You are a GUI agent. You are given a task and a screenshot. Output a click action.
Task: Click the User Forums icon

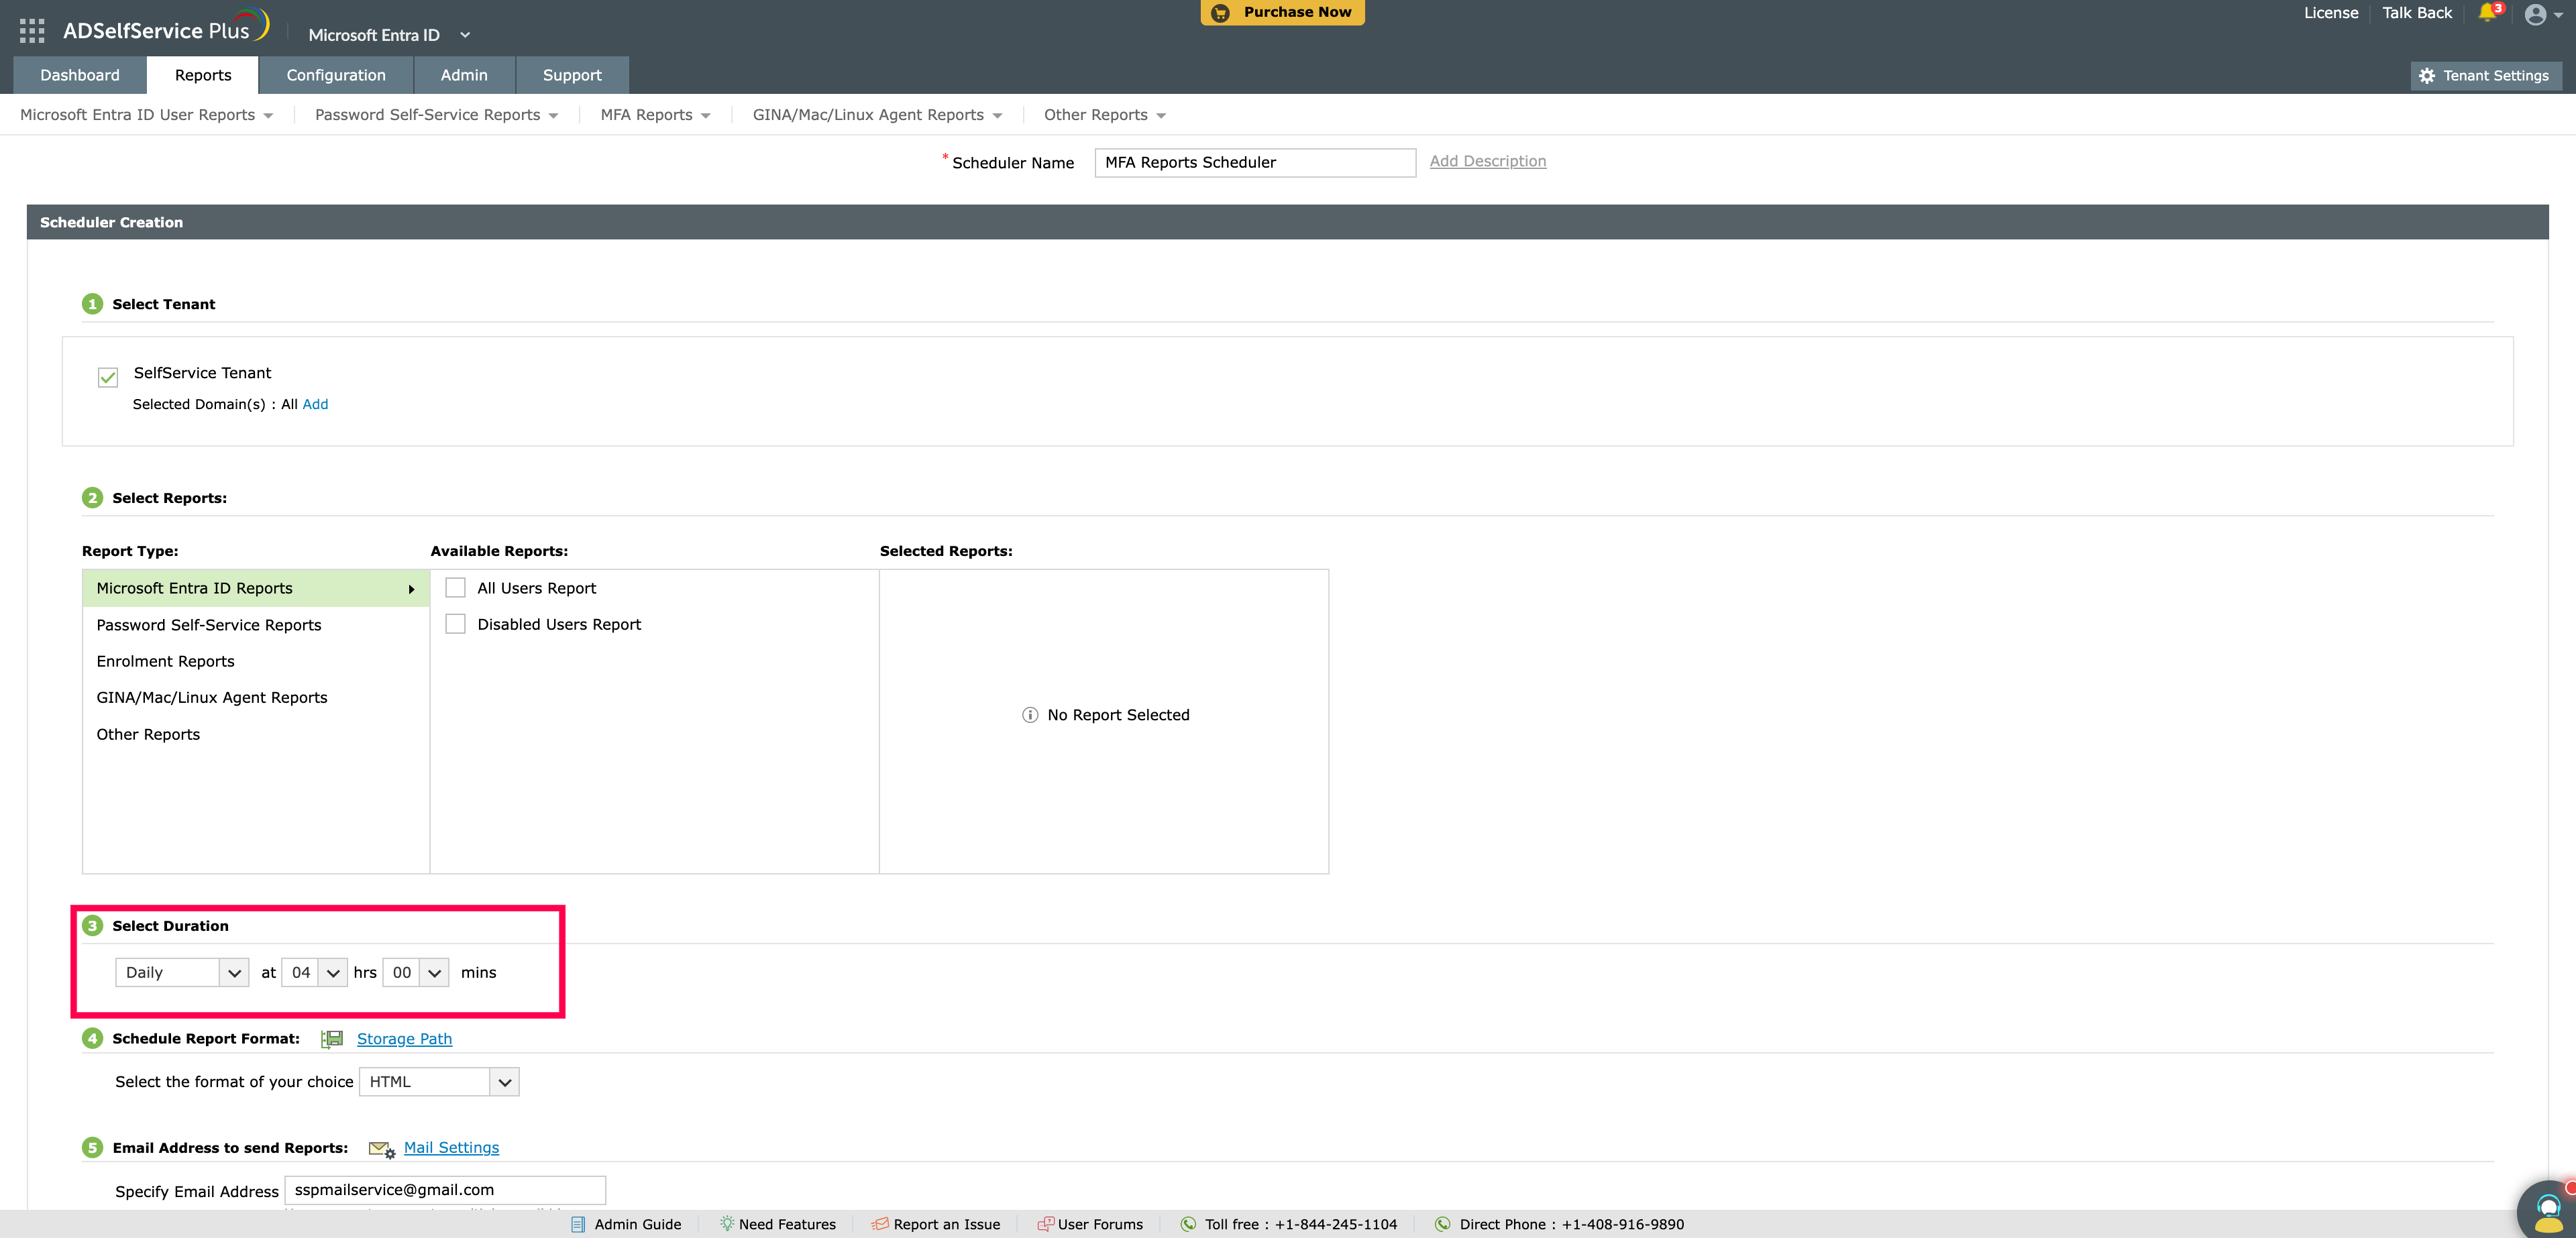point(1045,1224)
